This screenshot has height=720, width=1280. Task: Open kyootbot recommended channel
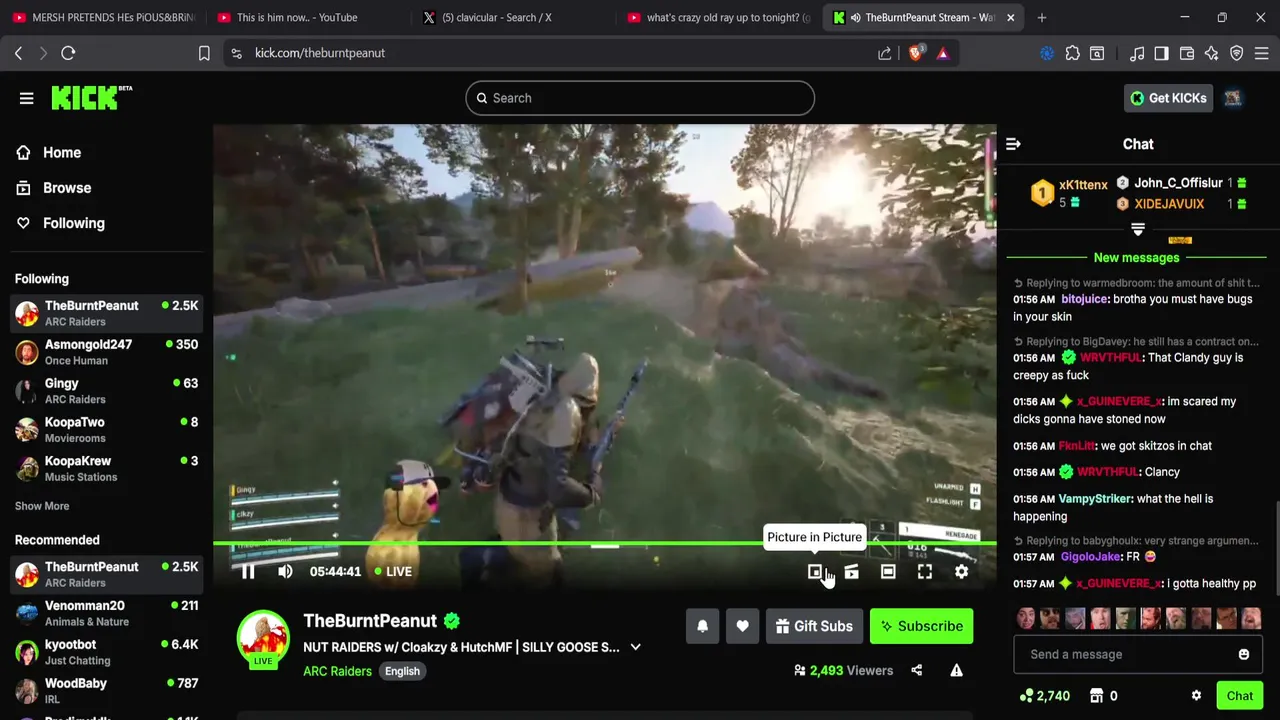coord(106,652)
